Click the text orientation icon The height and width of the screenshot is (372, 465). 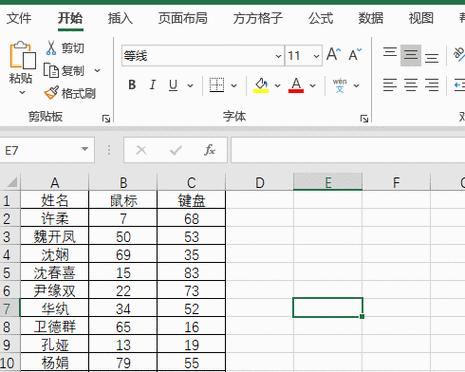(459, 54)
